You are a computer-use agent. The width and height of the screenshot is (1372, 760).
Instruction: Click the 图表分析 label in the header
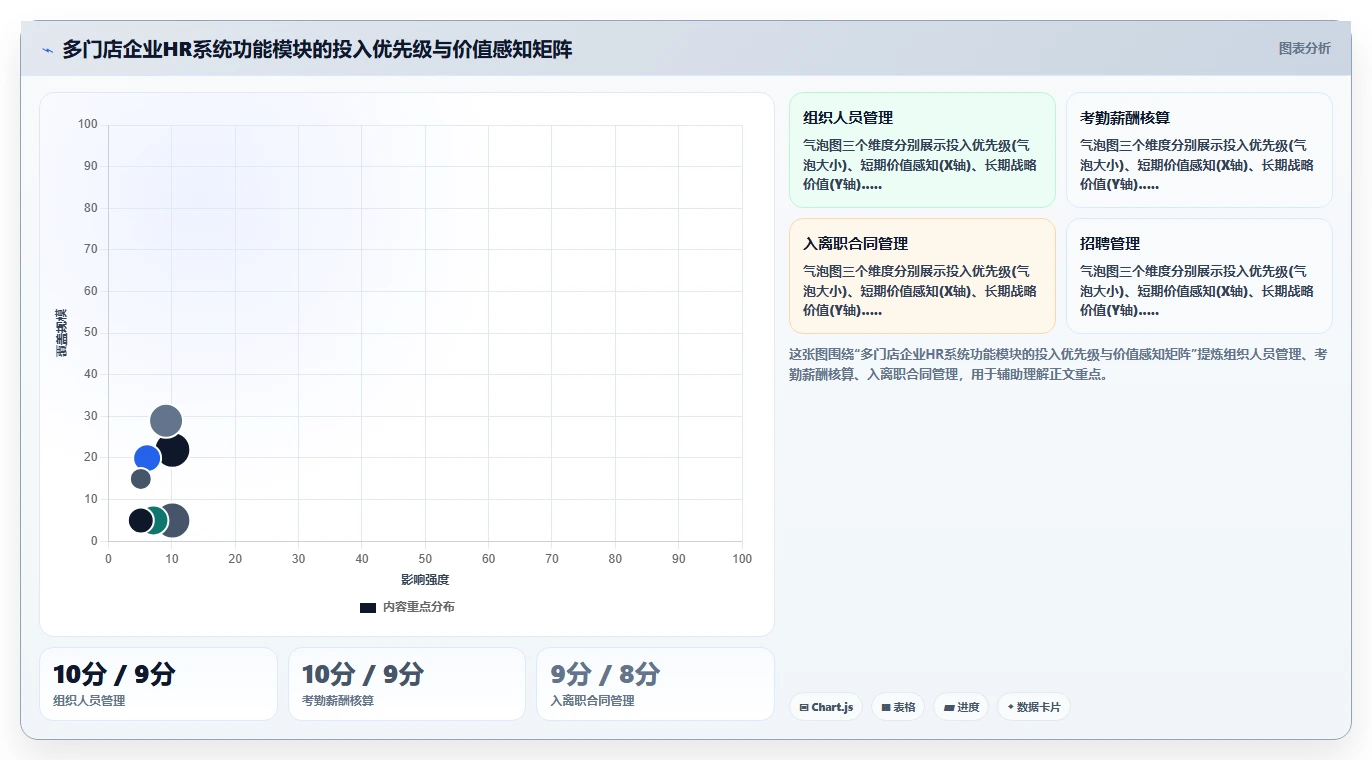tap(1305, 48)
